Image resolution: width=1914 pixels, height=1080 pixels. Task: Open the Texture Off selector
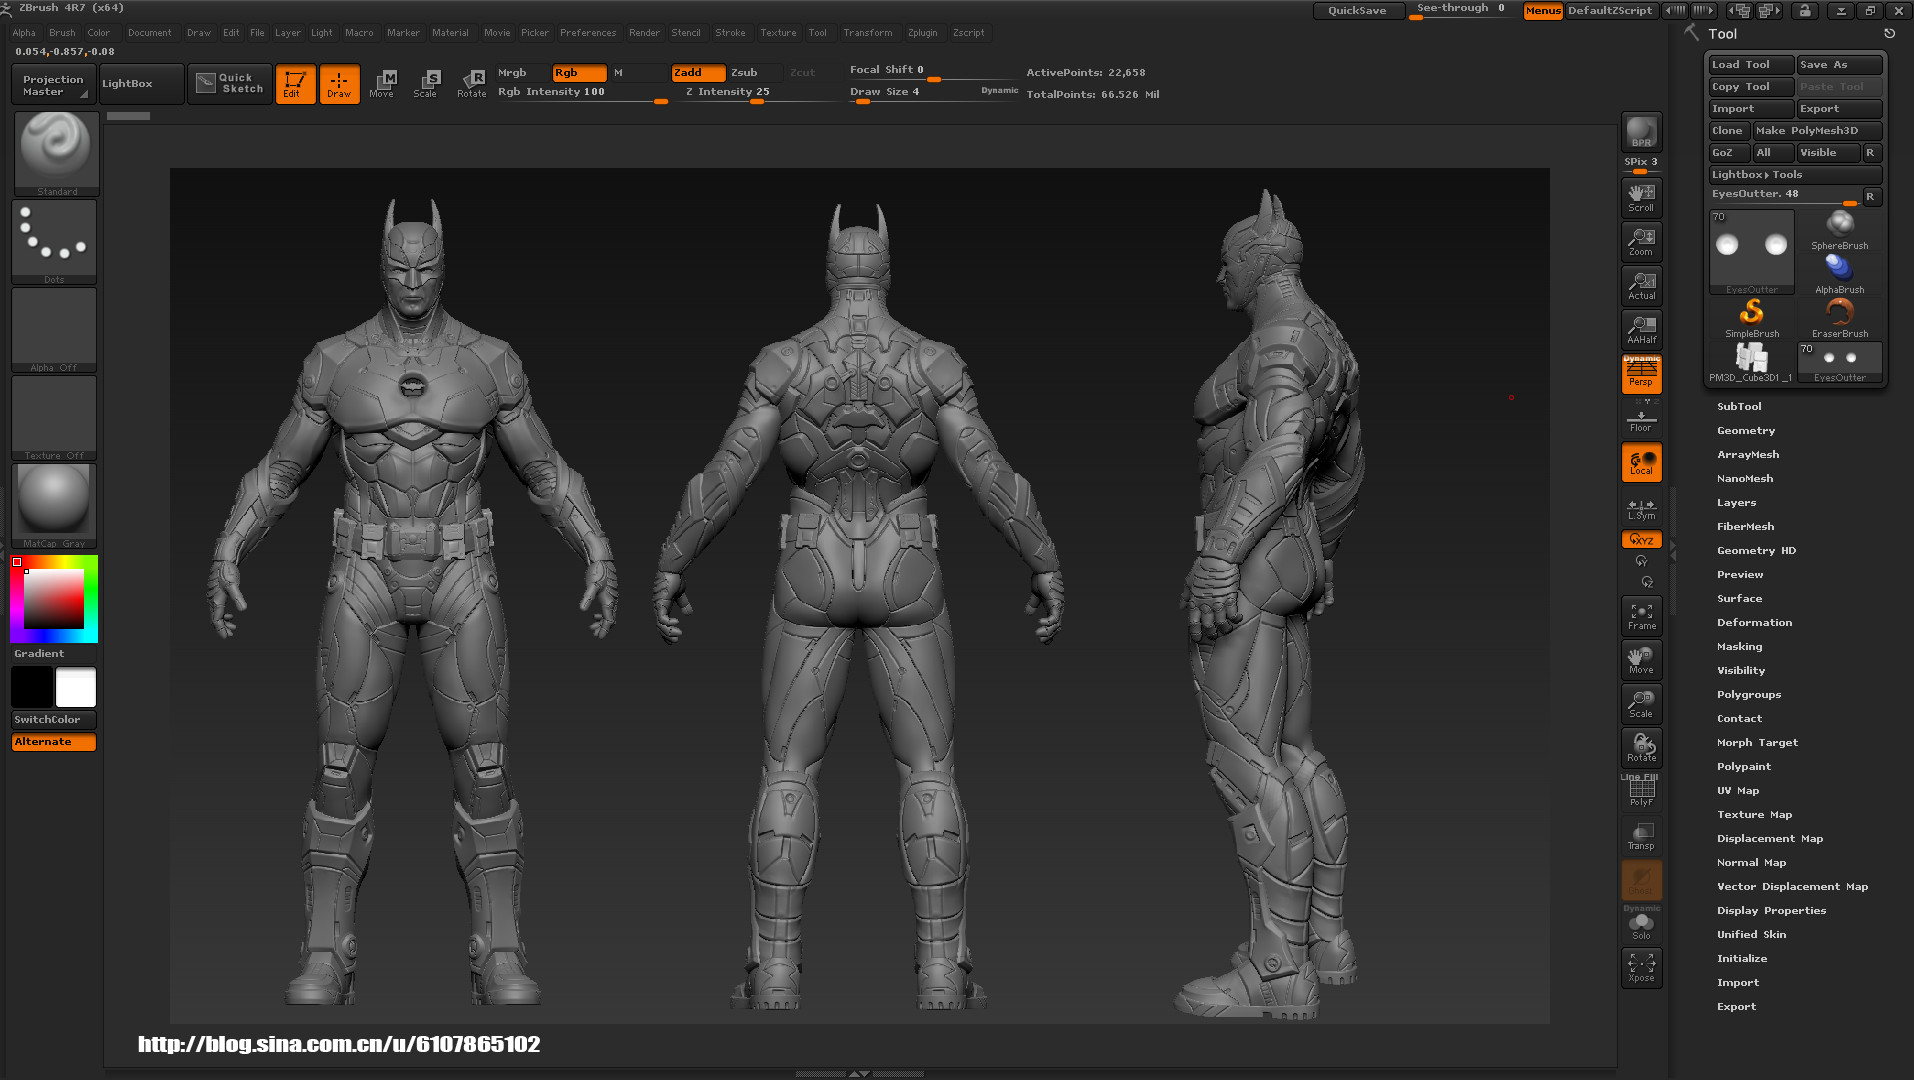54,418
